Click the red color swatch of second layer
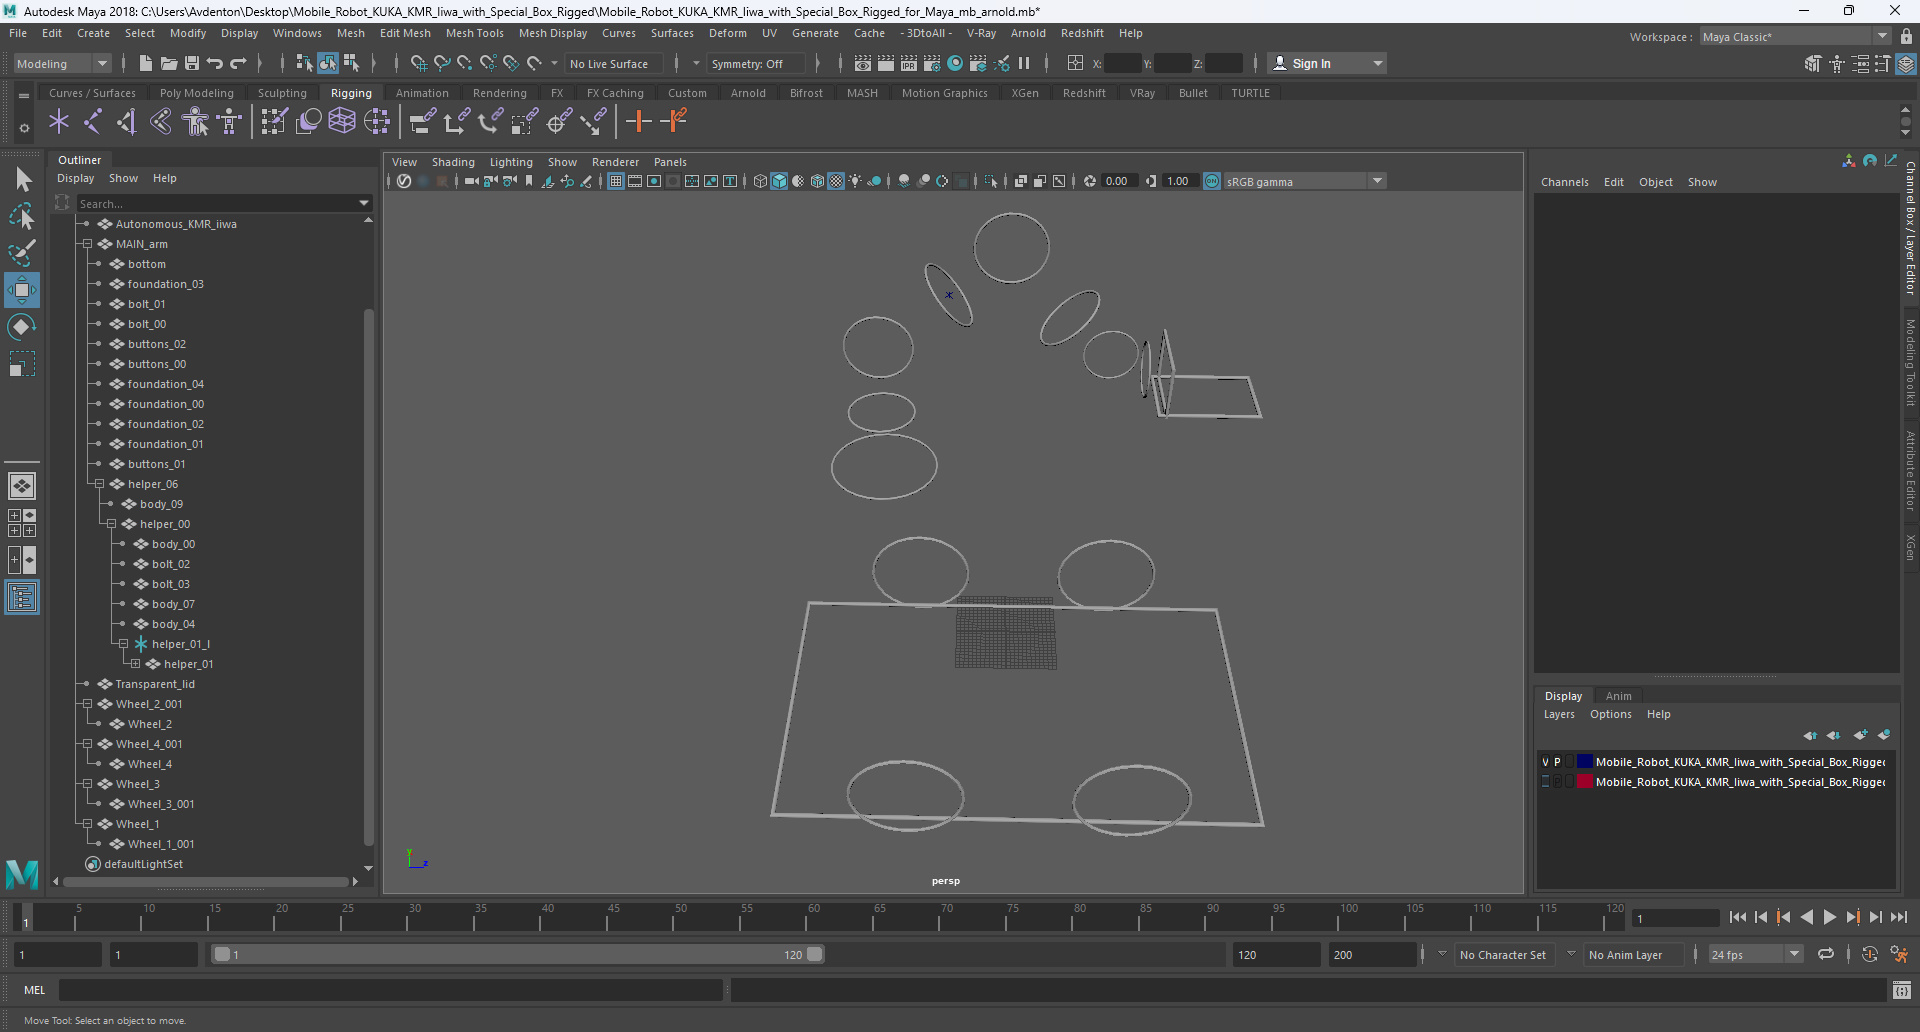This screenshot has height=1032, width=1920. 1585,782
